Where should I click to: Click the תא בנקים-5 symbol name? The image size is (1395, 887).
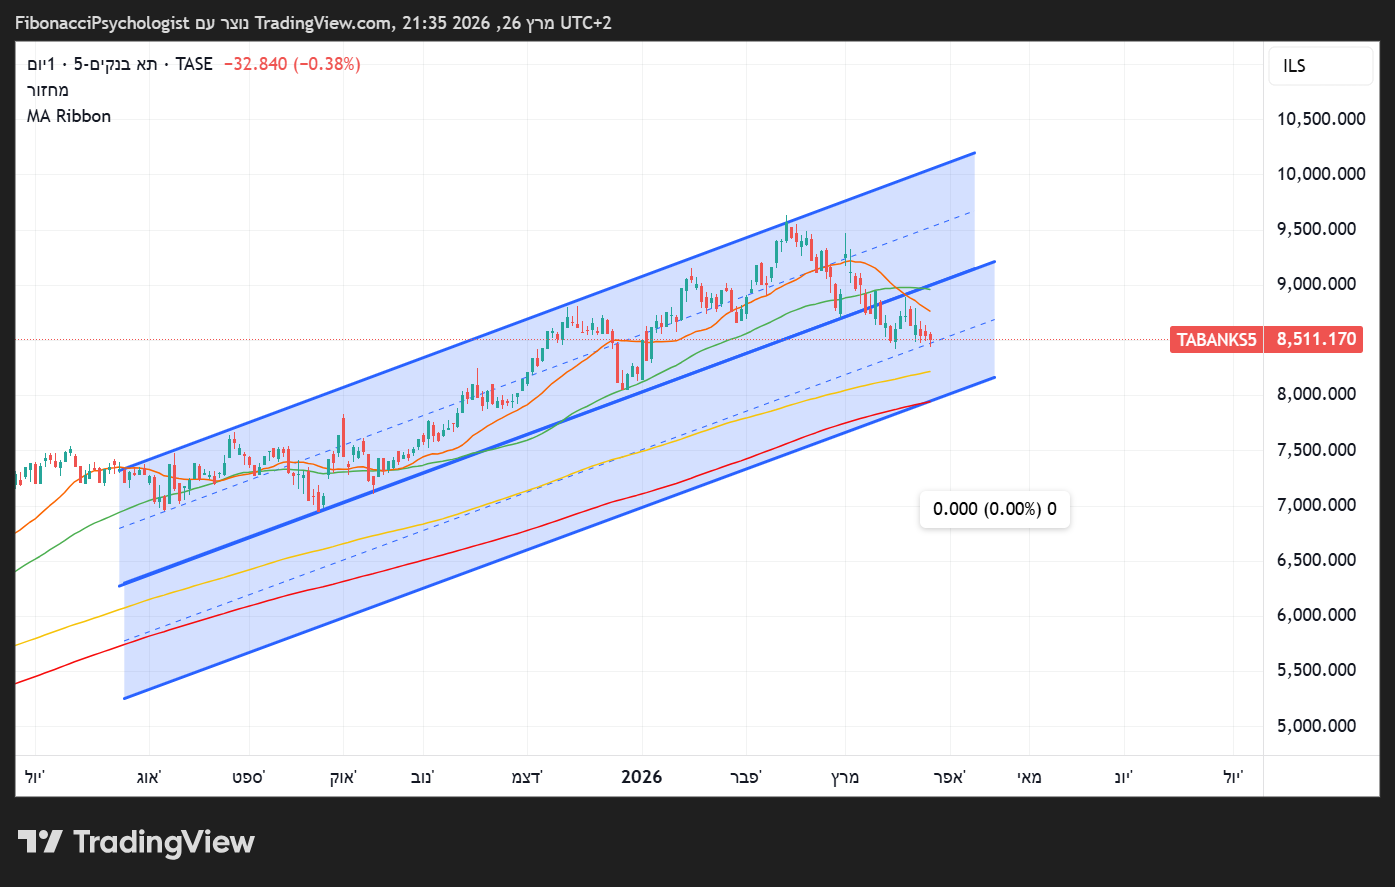click(116, 64)
